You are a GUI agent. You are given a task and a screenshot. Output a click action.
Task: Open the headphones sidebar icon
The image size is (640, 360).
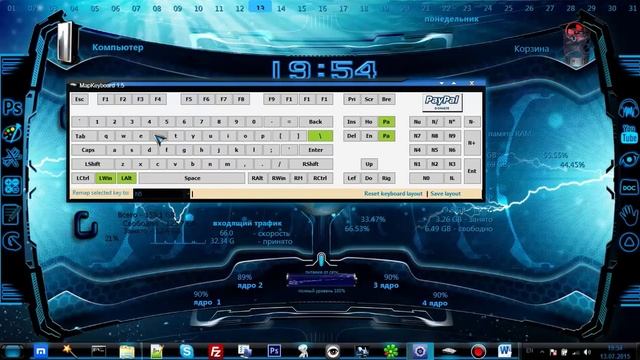point(629,109)
